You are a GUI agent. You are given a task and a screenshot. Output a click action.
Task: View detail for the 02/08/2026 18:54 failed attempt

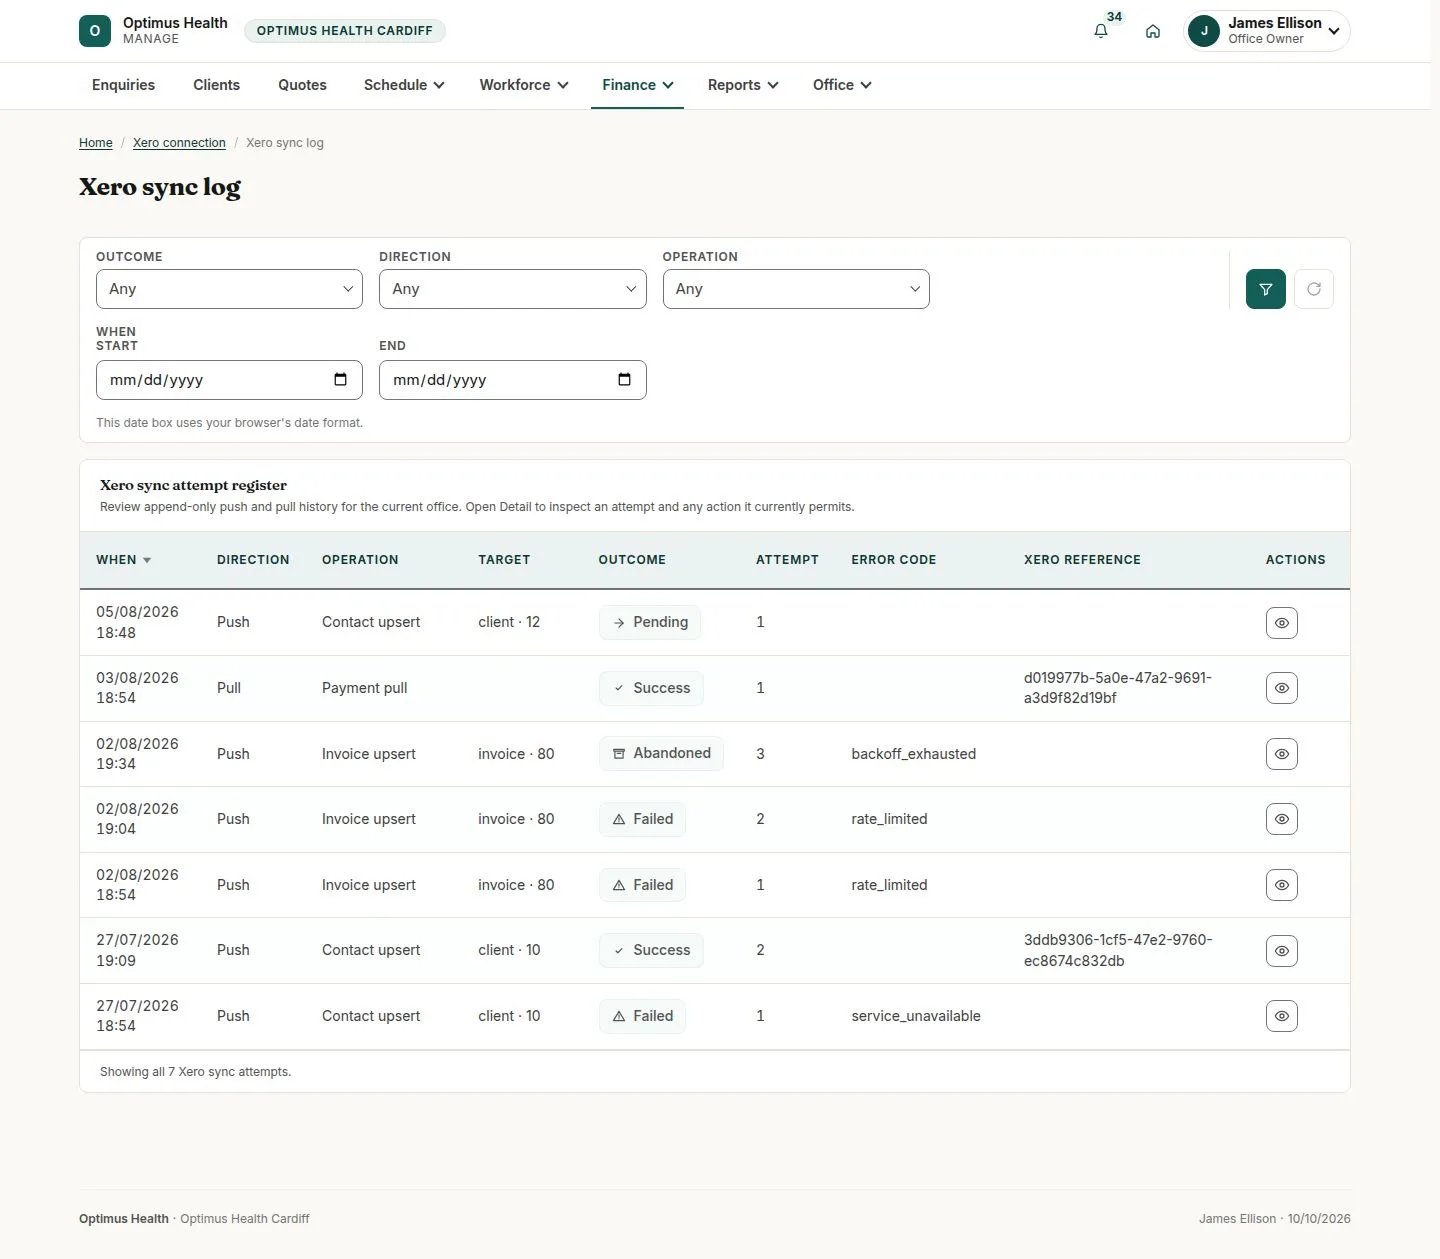1282,885
